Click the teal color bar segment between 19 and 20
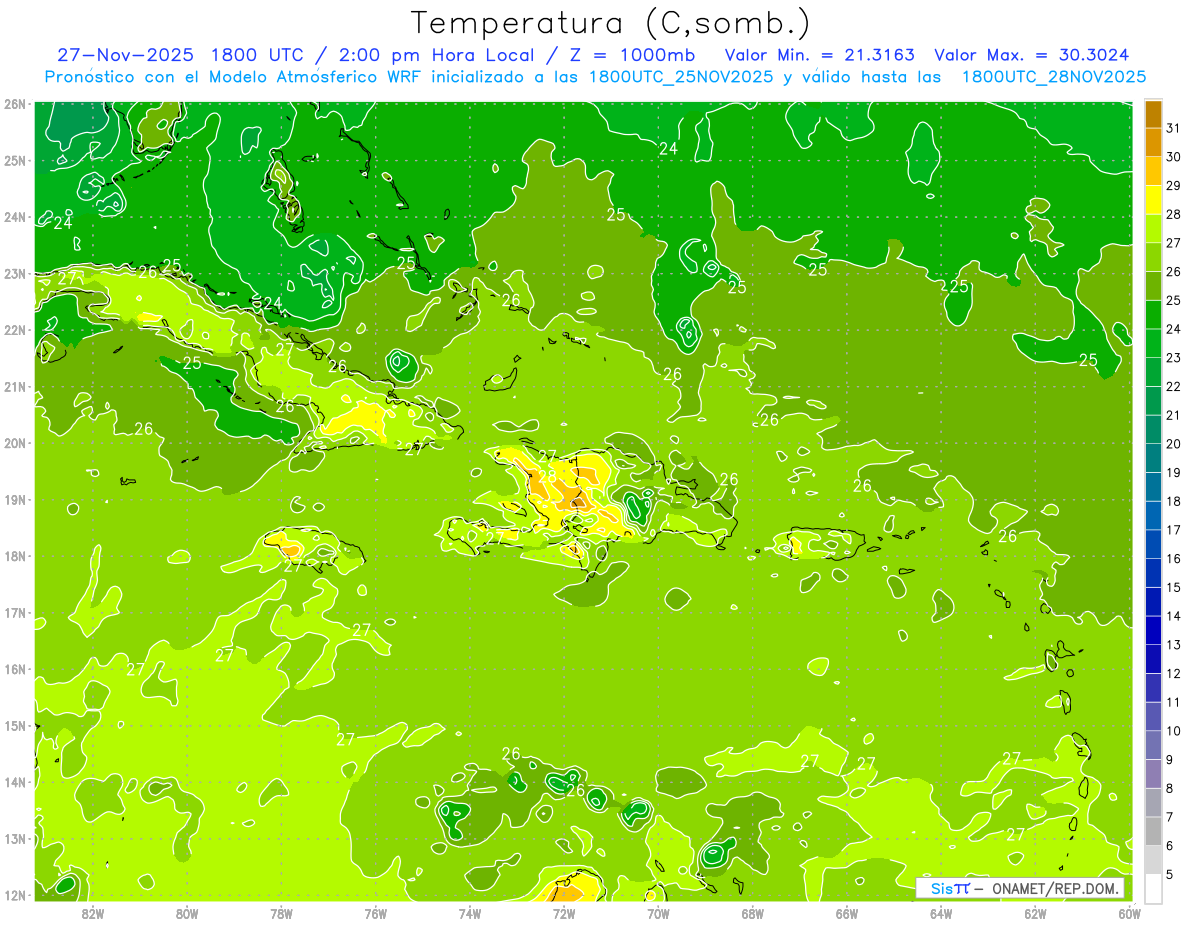This screenshot has height=927, width=1200. pyautogui.click(x=1153, y=458)
